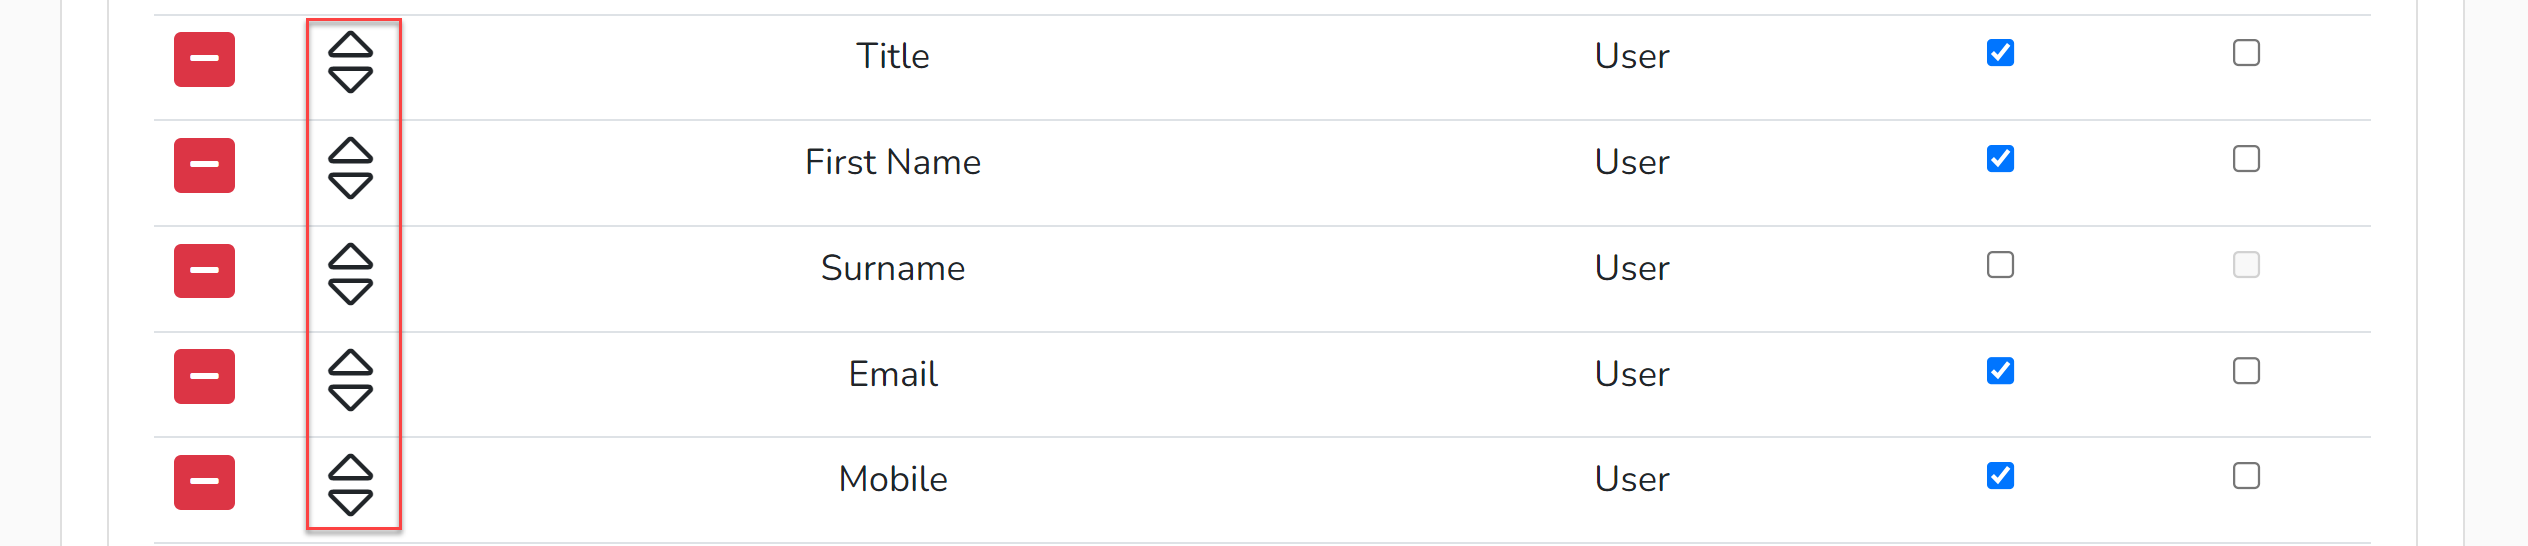The height and width of the screenshot is (546, 2528).
Task: Move the Title row down
Action: 350,79
